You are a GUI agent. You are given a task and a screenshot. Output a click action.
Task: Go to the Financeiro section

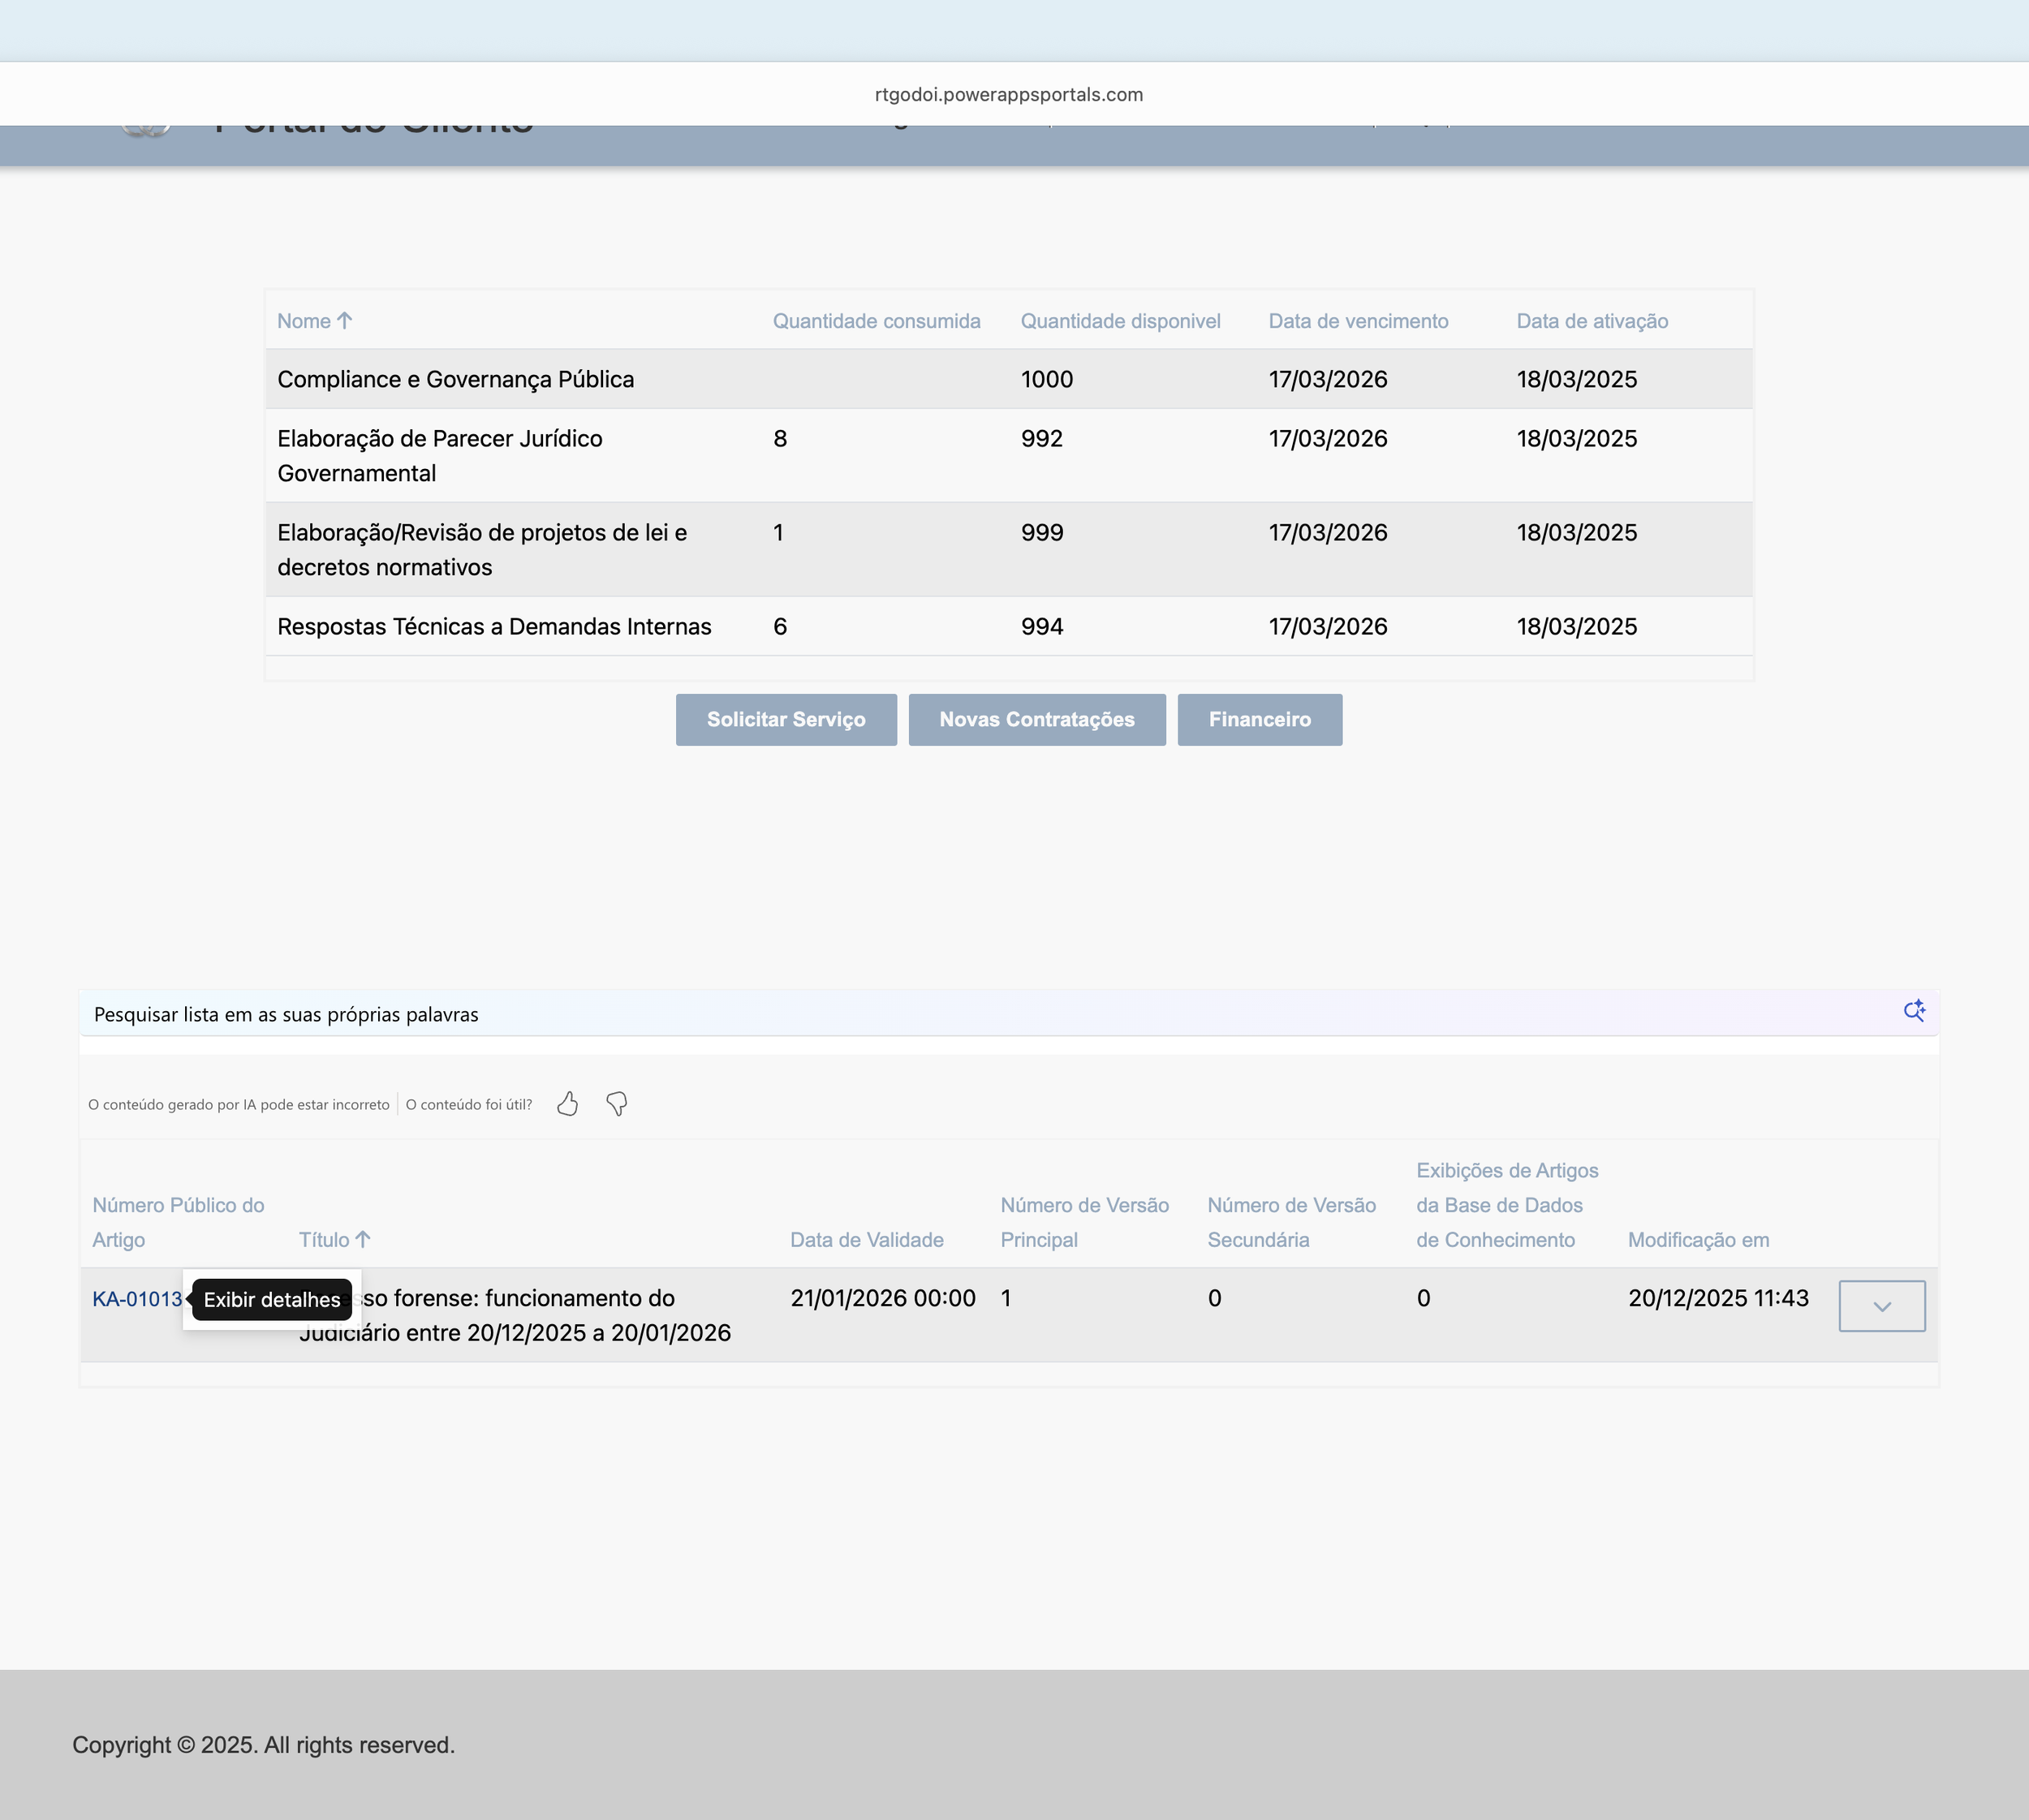(x=1259, y=720)
